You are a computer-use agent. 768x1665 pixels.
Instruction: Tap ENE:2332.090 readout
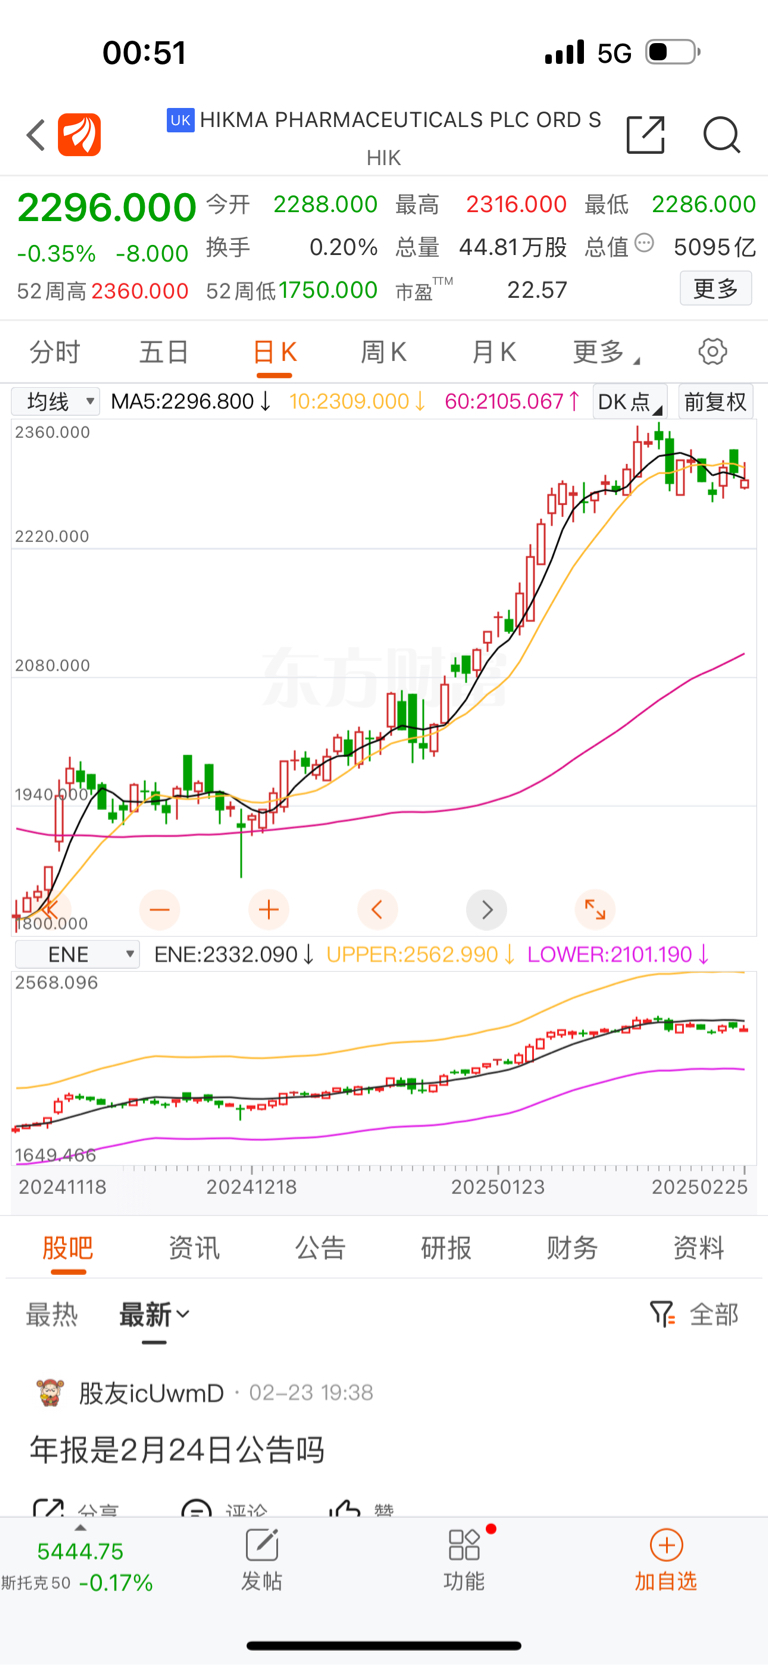point(235,954)
